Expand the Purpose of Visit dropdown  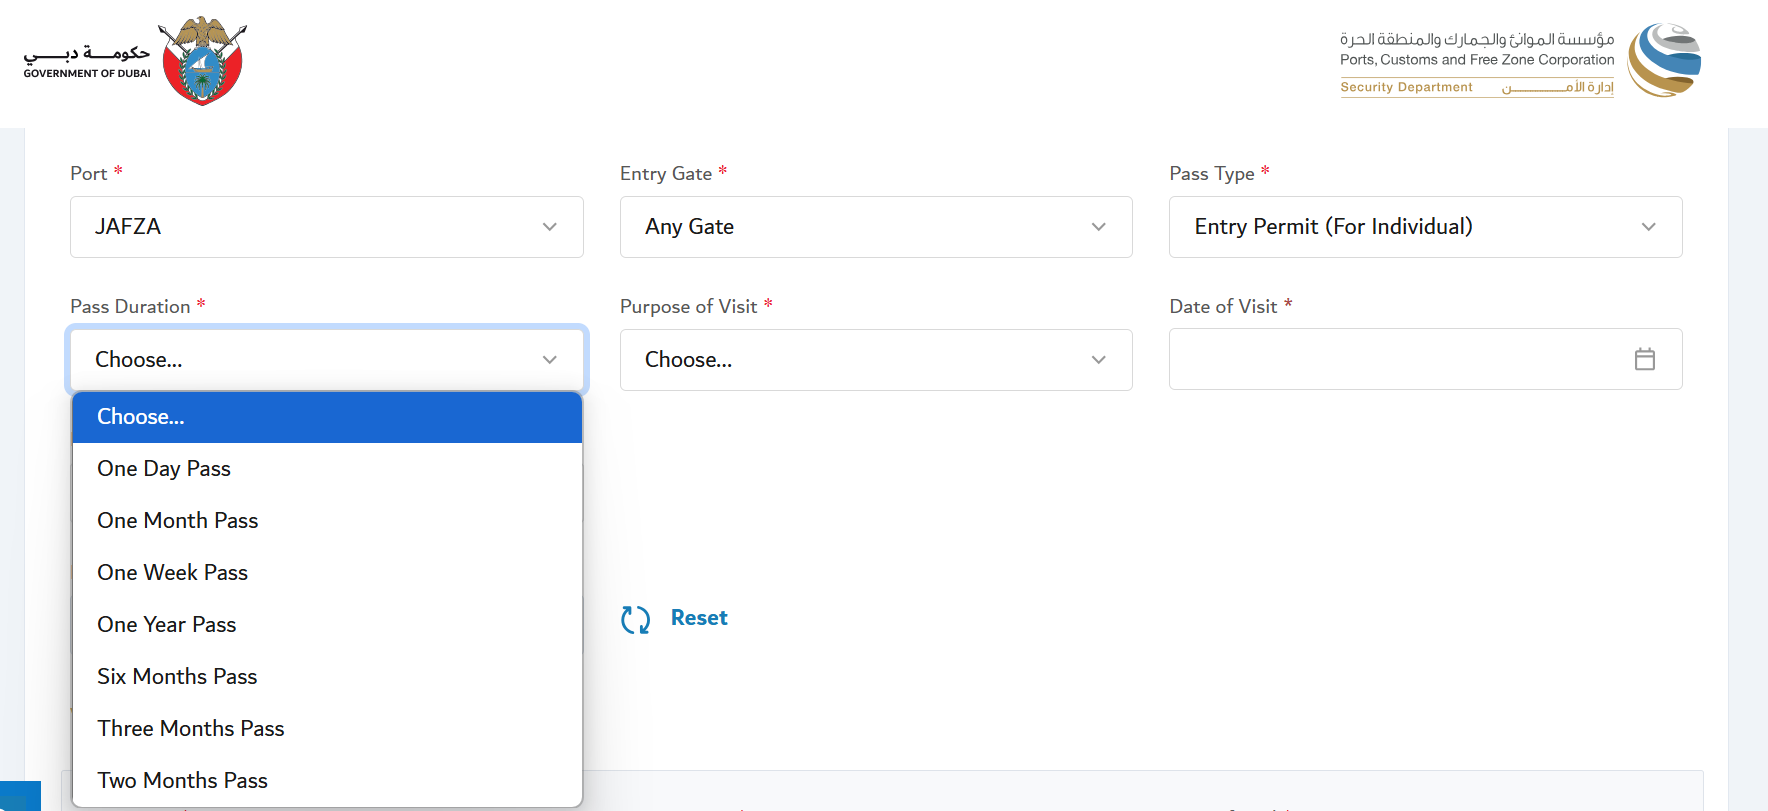[x=875, y=360]
